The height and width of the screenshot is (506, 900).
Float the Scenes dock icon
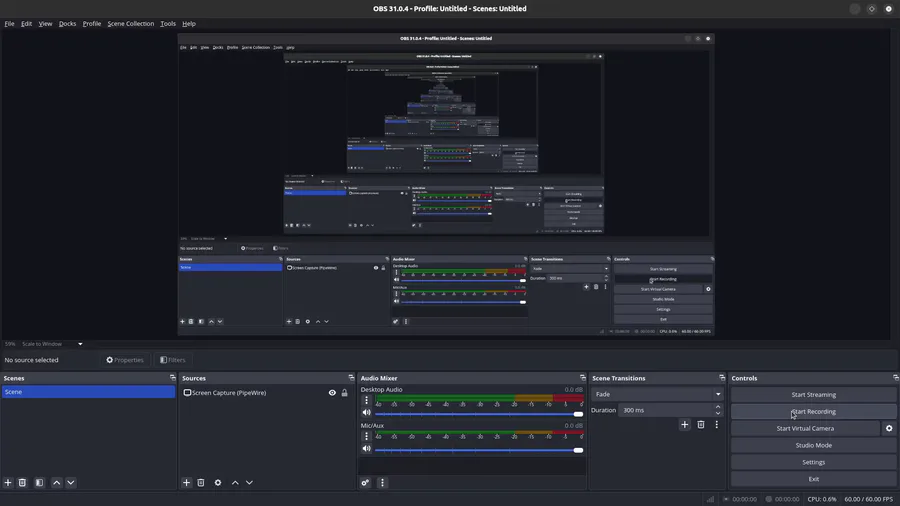click(172, 377)
